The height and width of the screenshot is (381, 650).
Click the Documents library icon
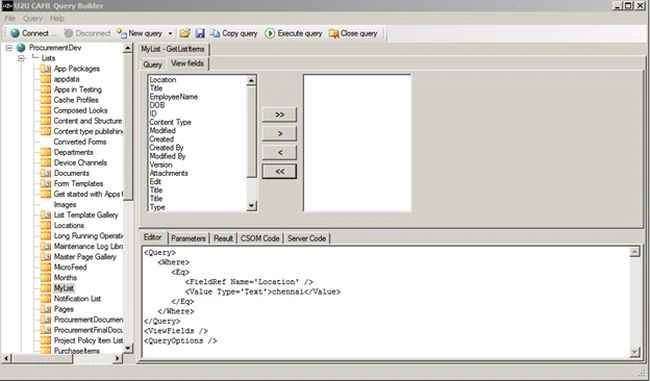click(x=46, y=173)
